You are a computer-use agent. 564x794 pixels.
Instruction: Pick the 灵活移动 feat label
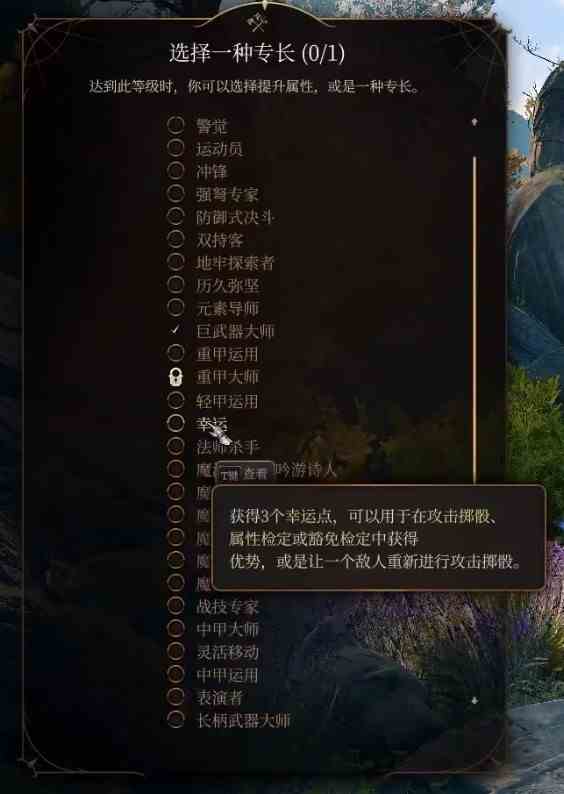(228, 651)
